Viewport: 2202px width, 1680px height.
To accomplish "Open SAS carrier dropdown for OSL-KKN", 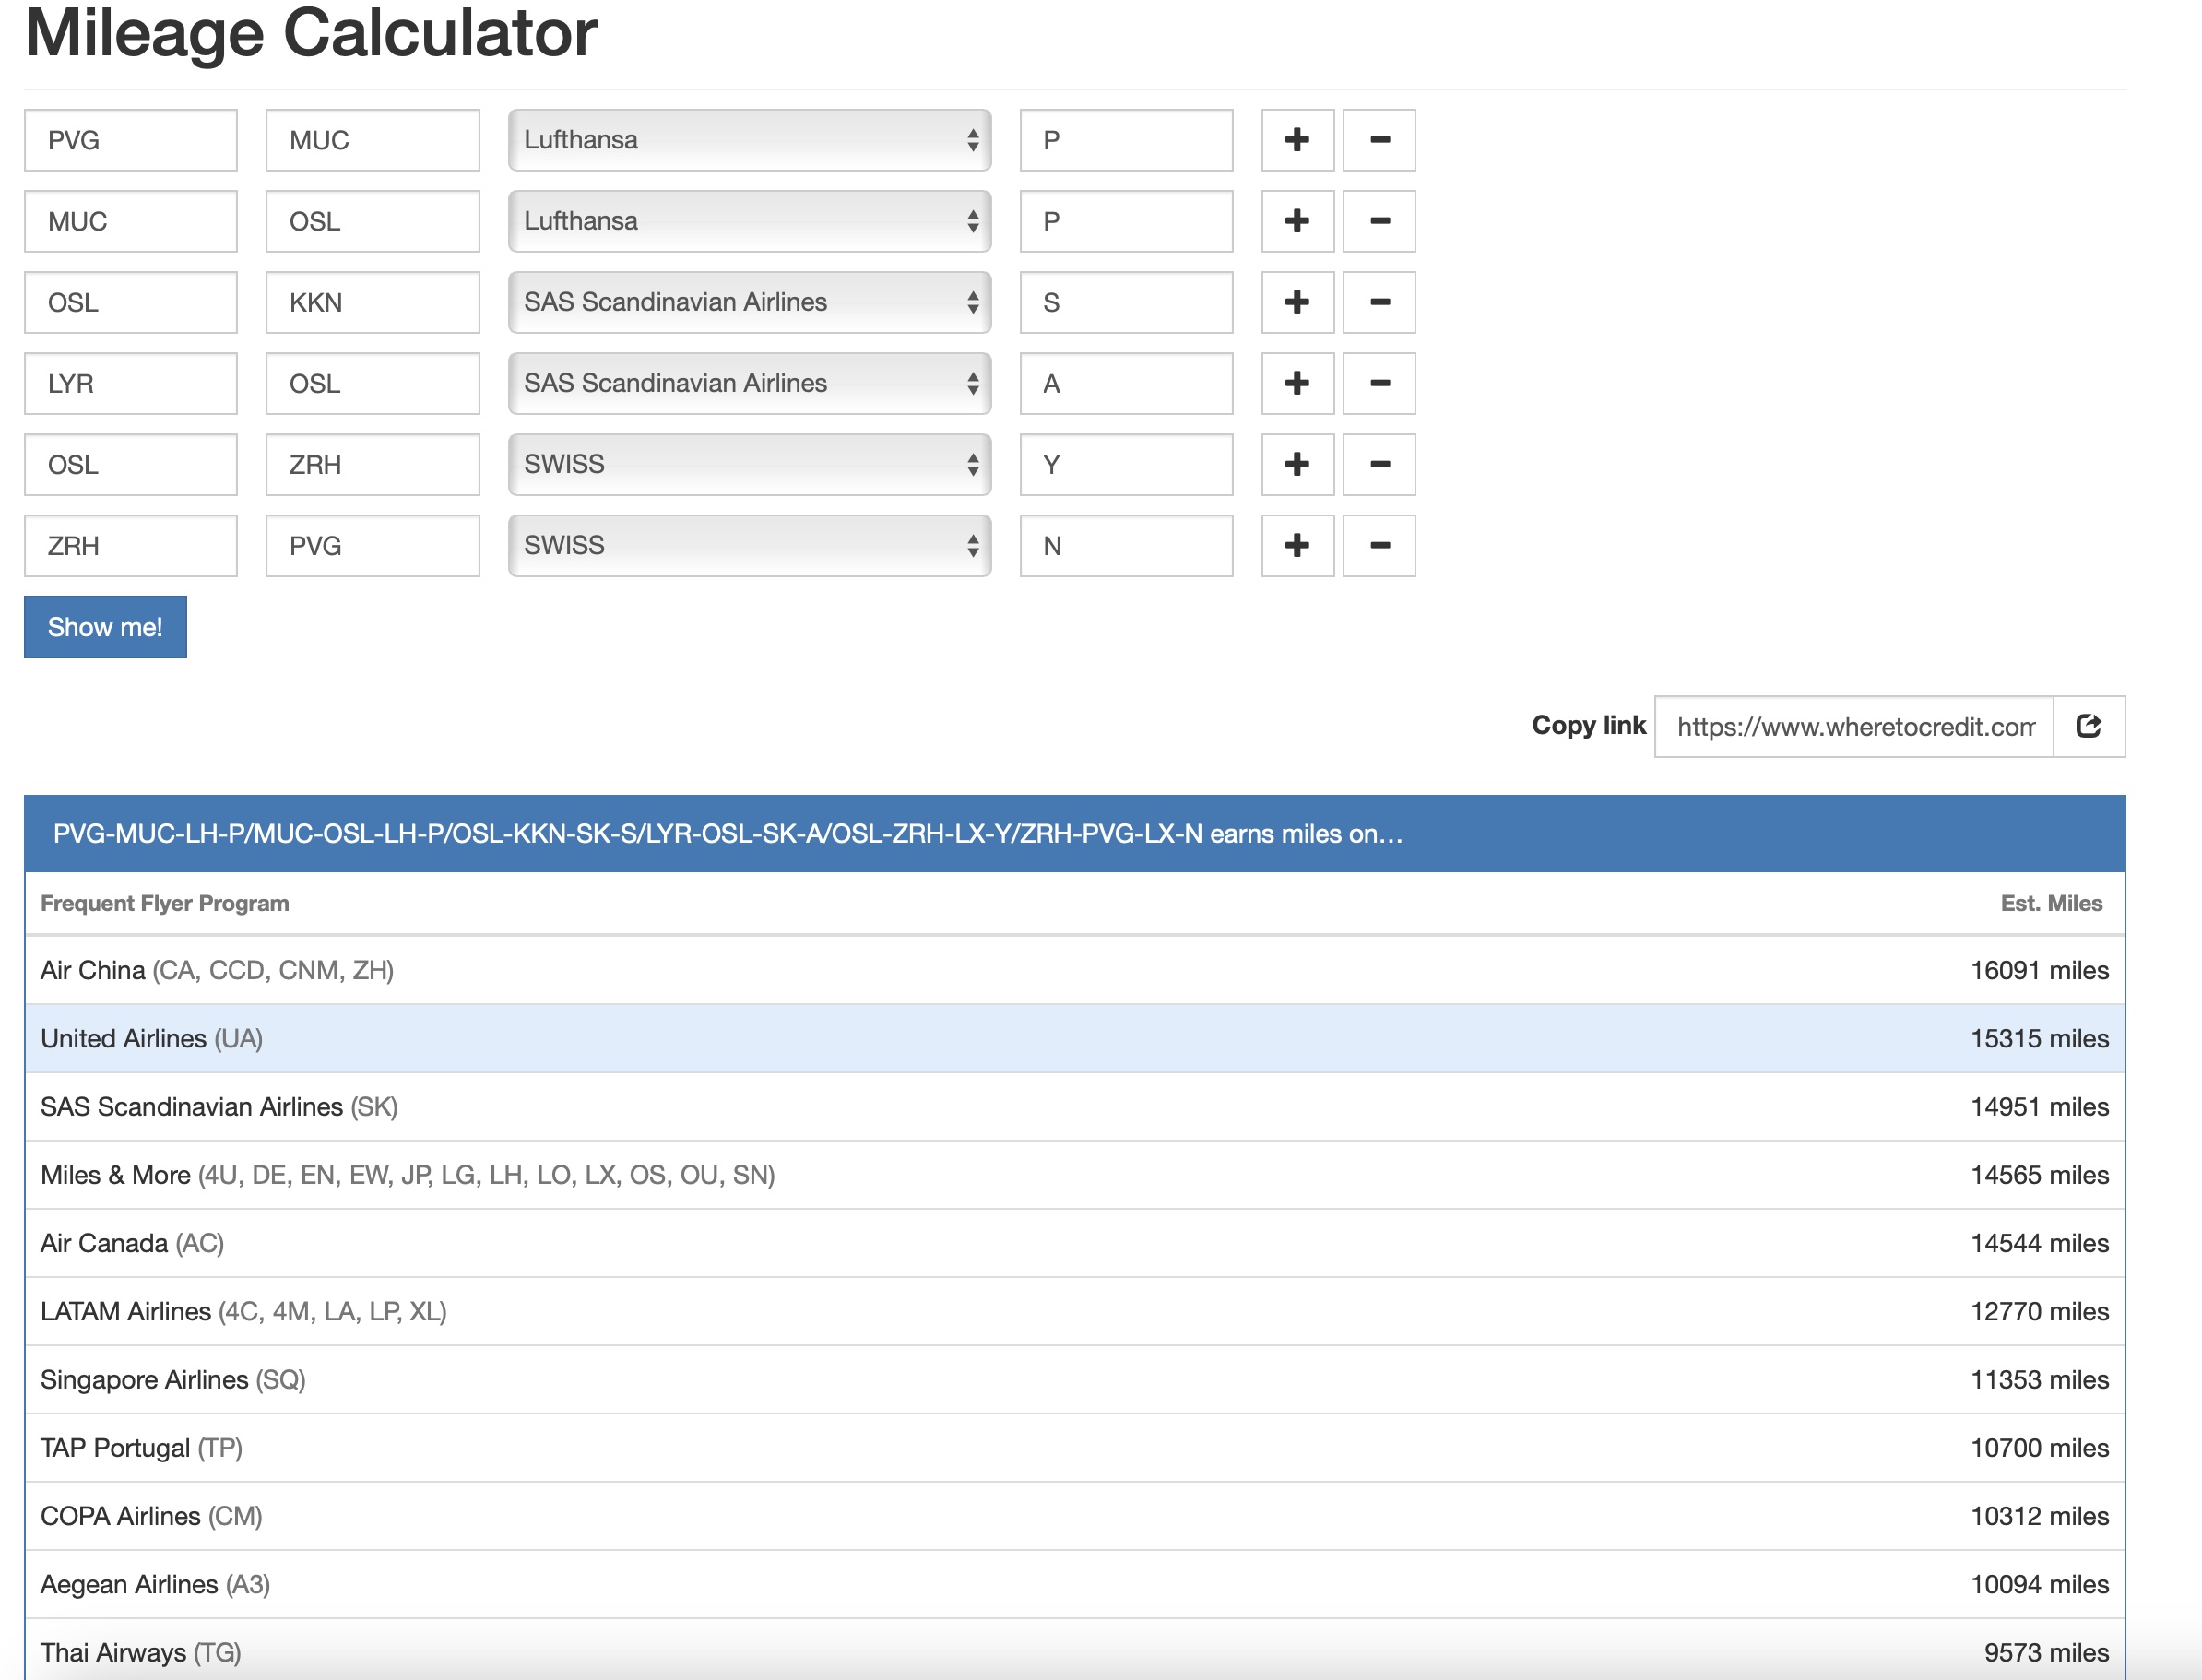I will coord(750,302).
